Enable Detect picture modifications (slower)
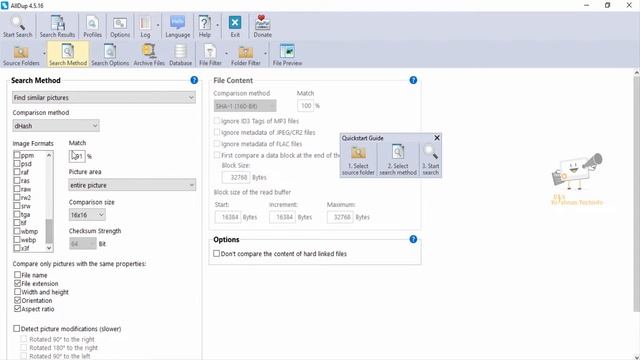This screenshot has width=640, height=360. (x=17, y=329)
